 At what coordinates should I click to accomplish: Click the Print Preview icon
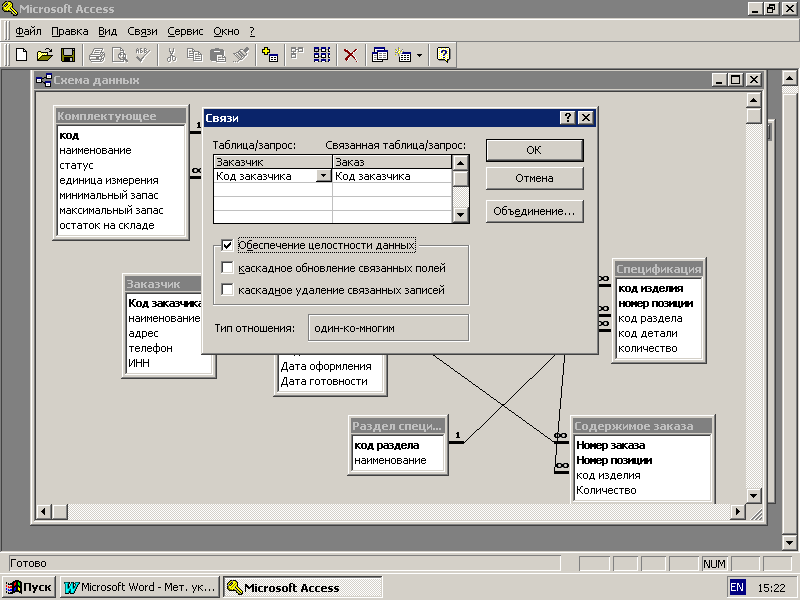(x=120, y=55)
